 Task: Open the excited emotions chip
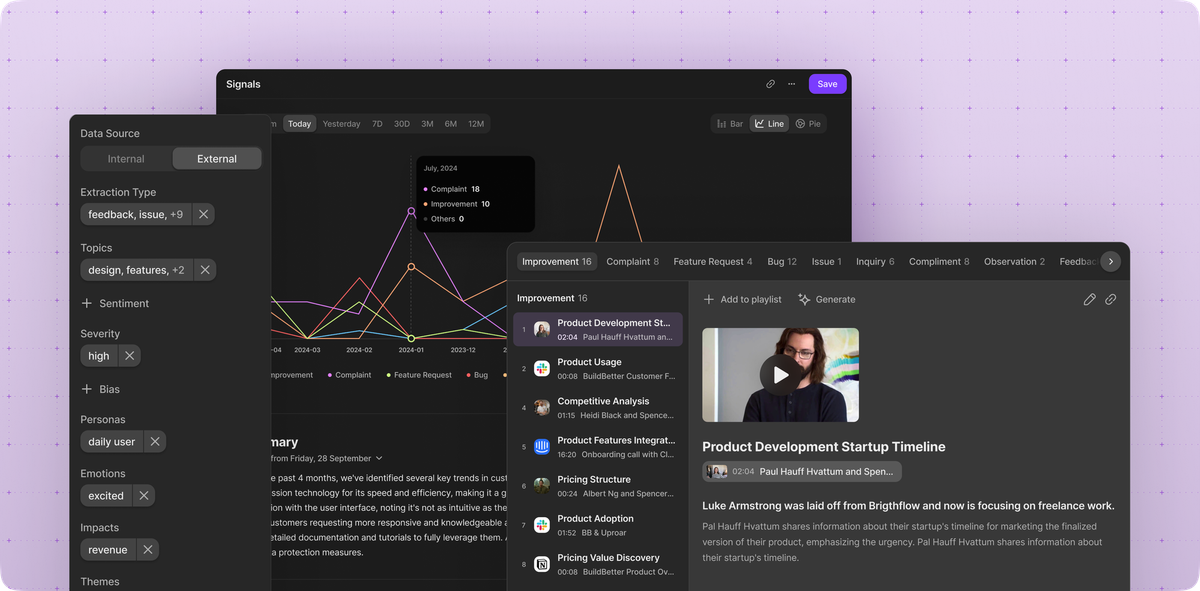coord(106,496)
